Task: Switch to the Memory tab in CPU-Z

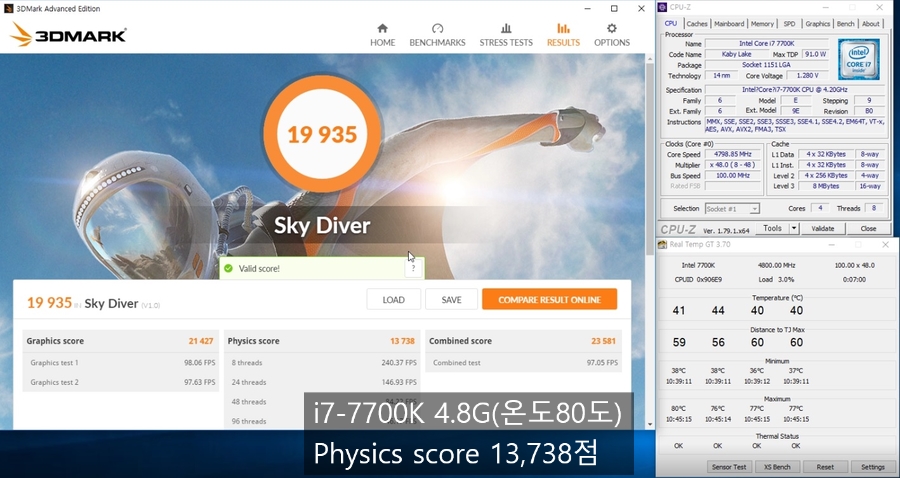Action: tap(762, 24)
